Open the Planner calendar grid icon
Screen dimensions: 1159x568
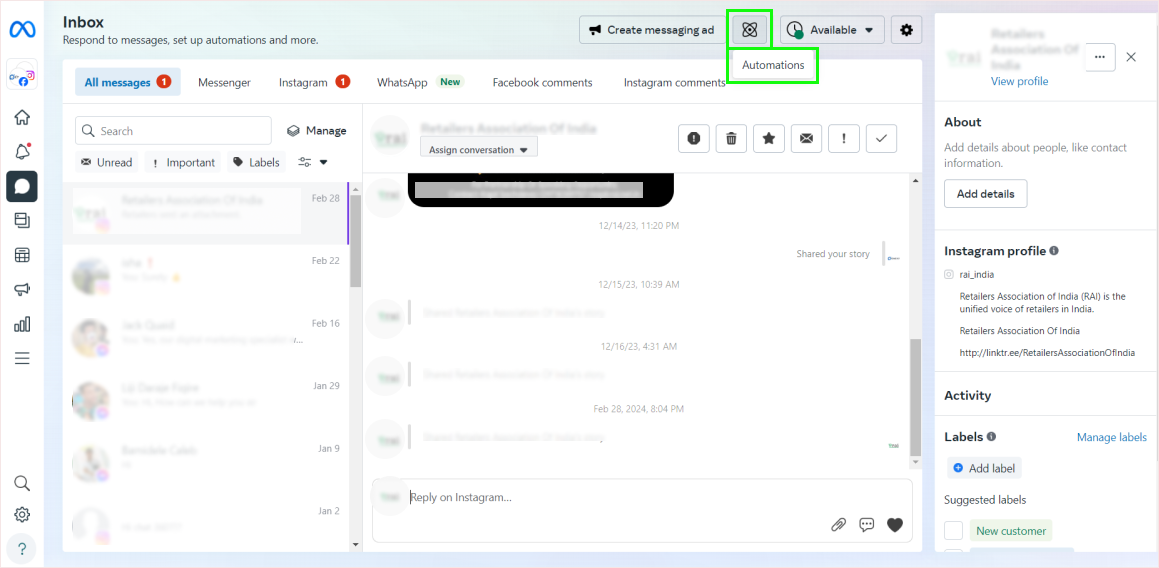22,255
